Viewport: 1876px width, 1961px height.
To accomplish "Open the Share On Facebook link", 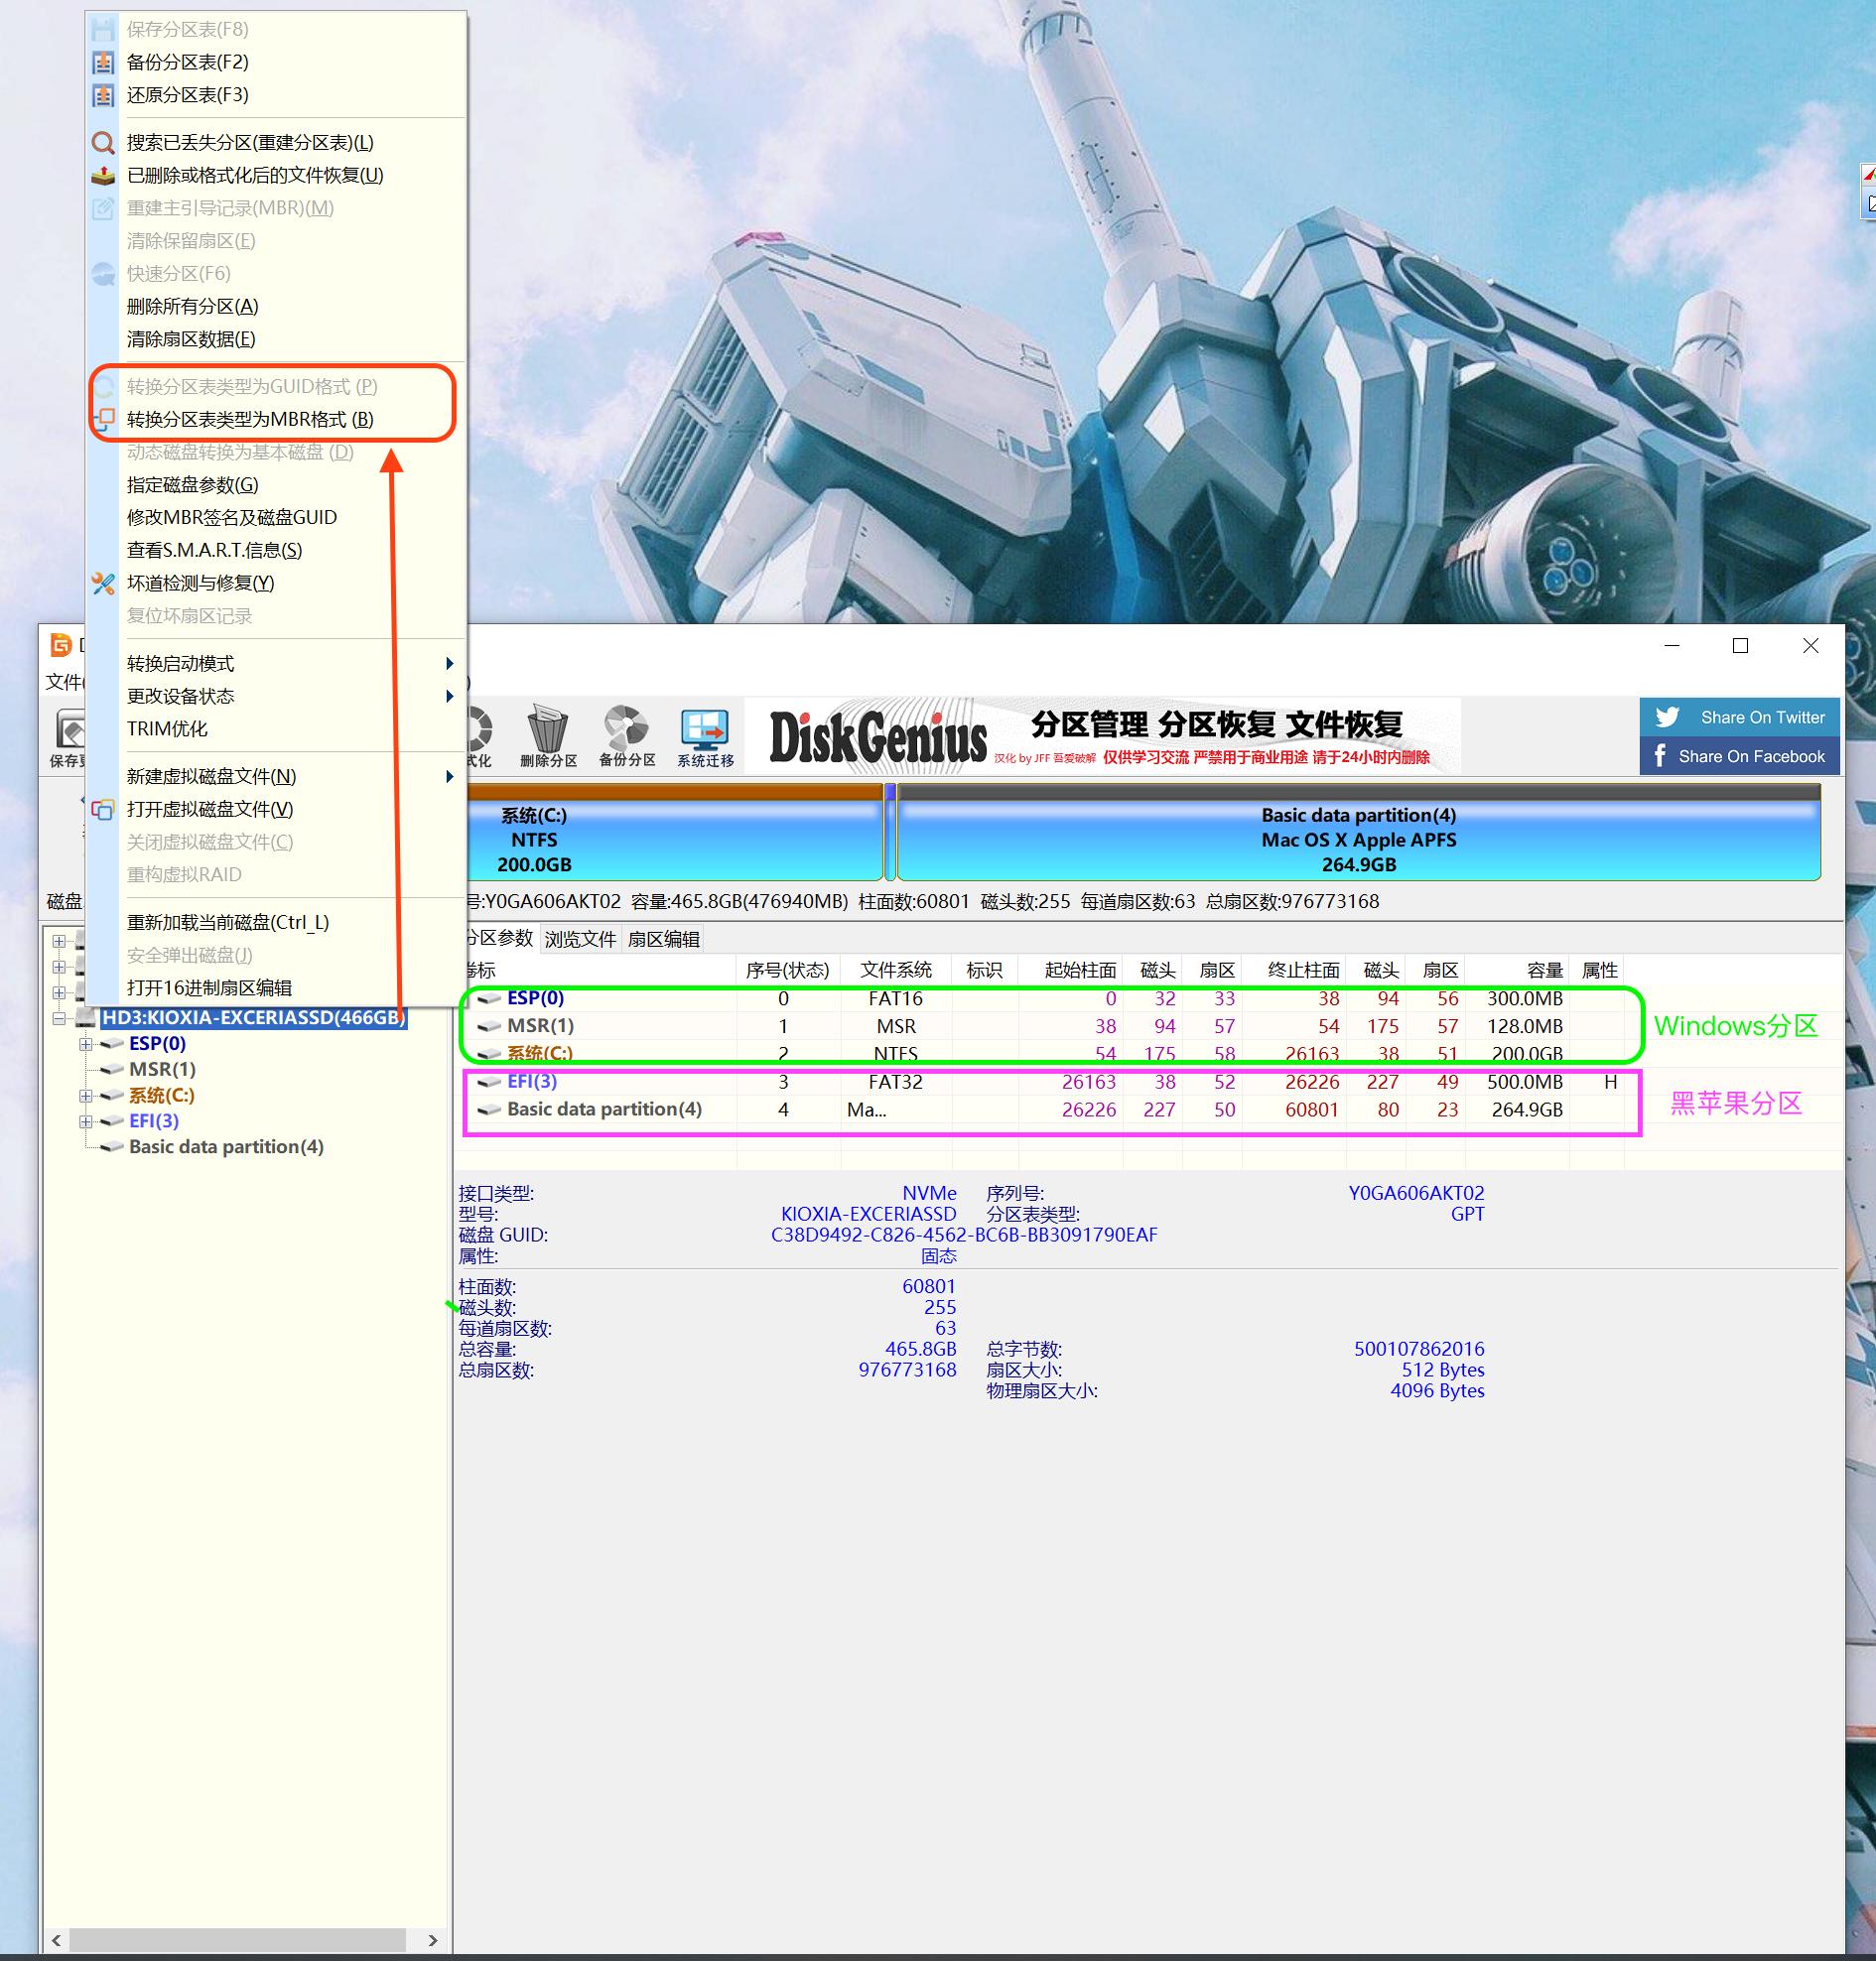I will click(1740, 756).
